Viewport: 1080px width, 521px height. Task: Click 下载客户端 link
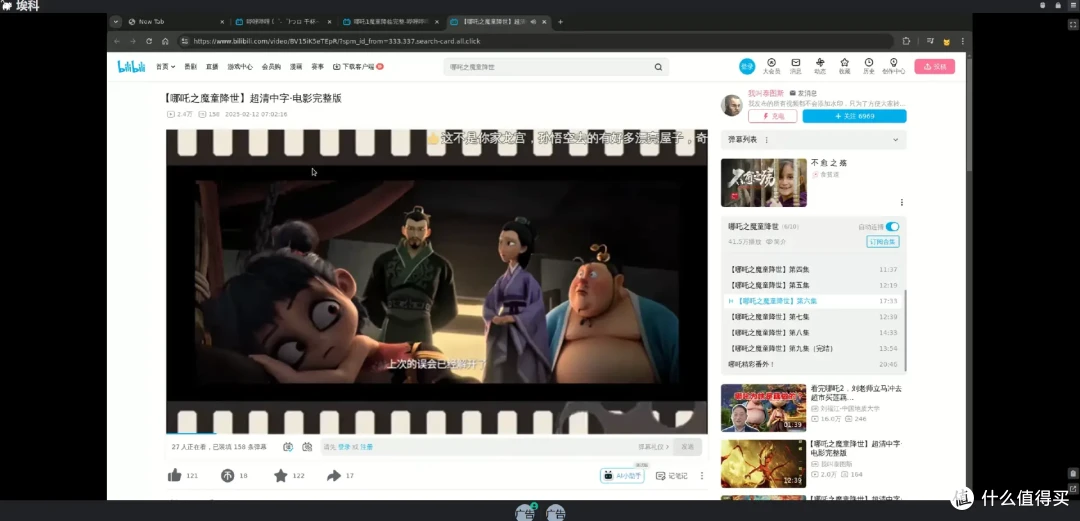(x=357, y=67)
